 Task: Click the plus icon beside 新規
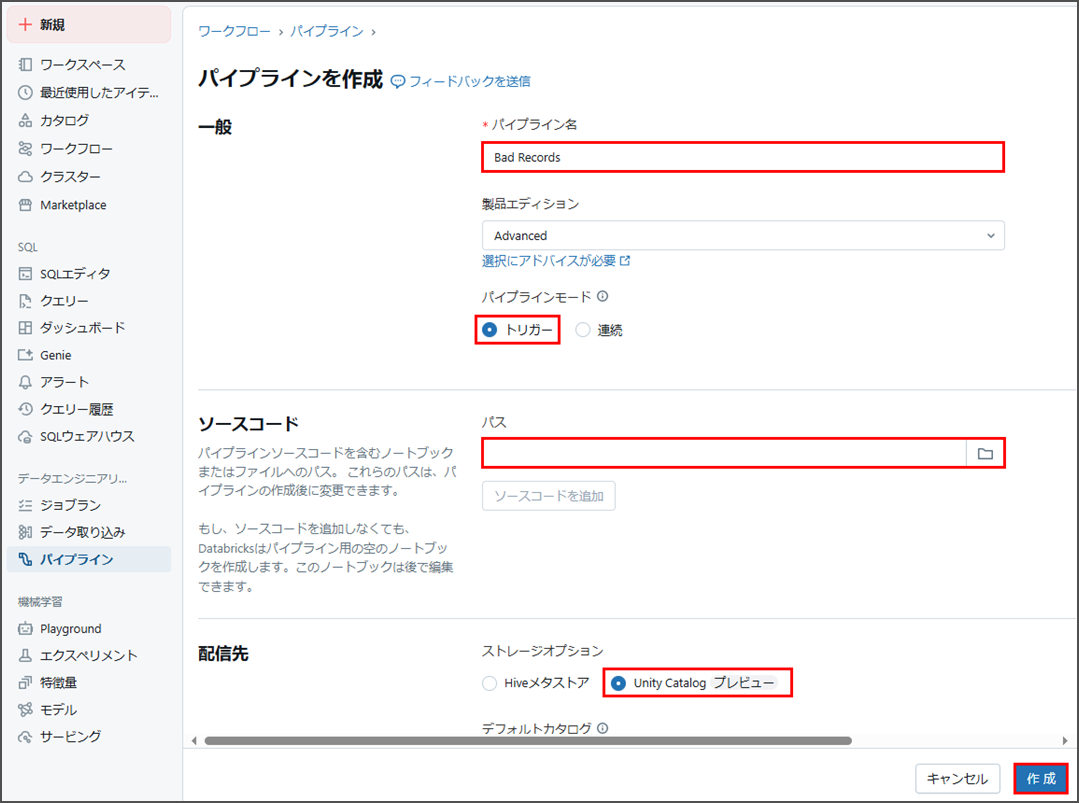pos(25,25)
